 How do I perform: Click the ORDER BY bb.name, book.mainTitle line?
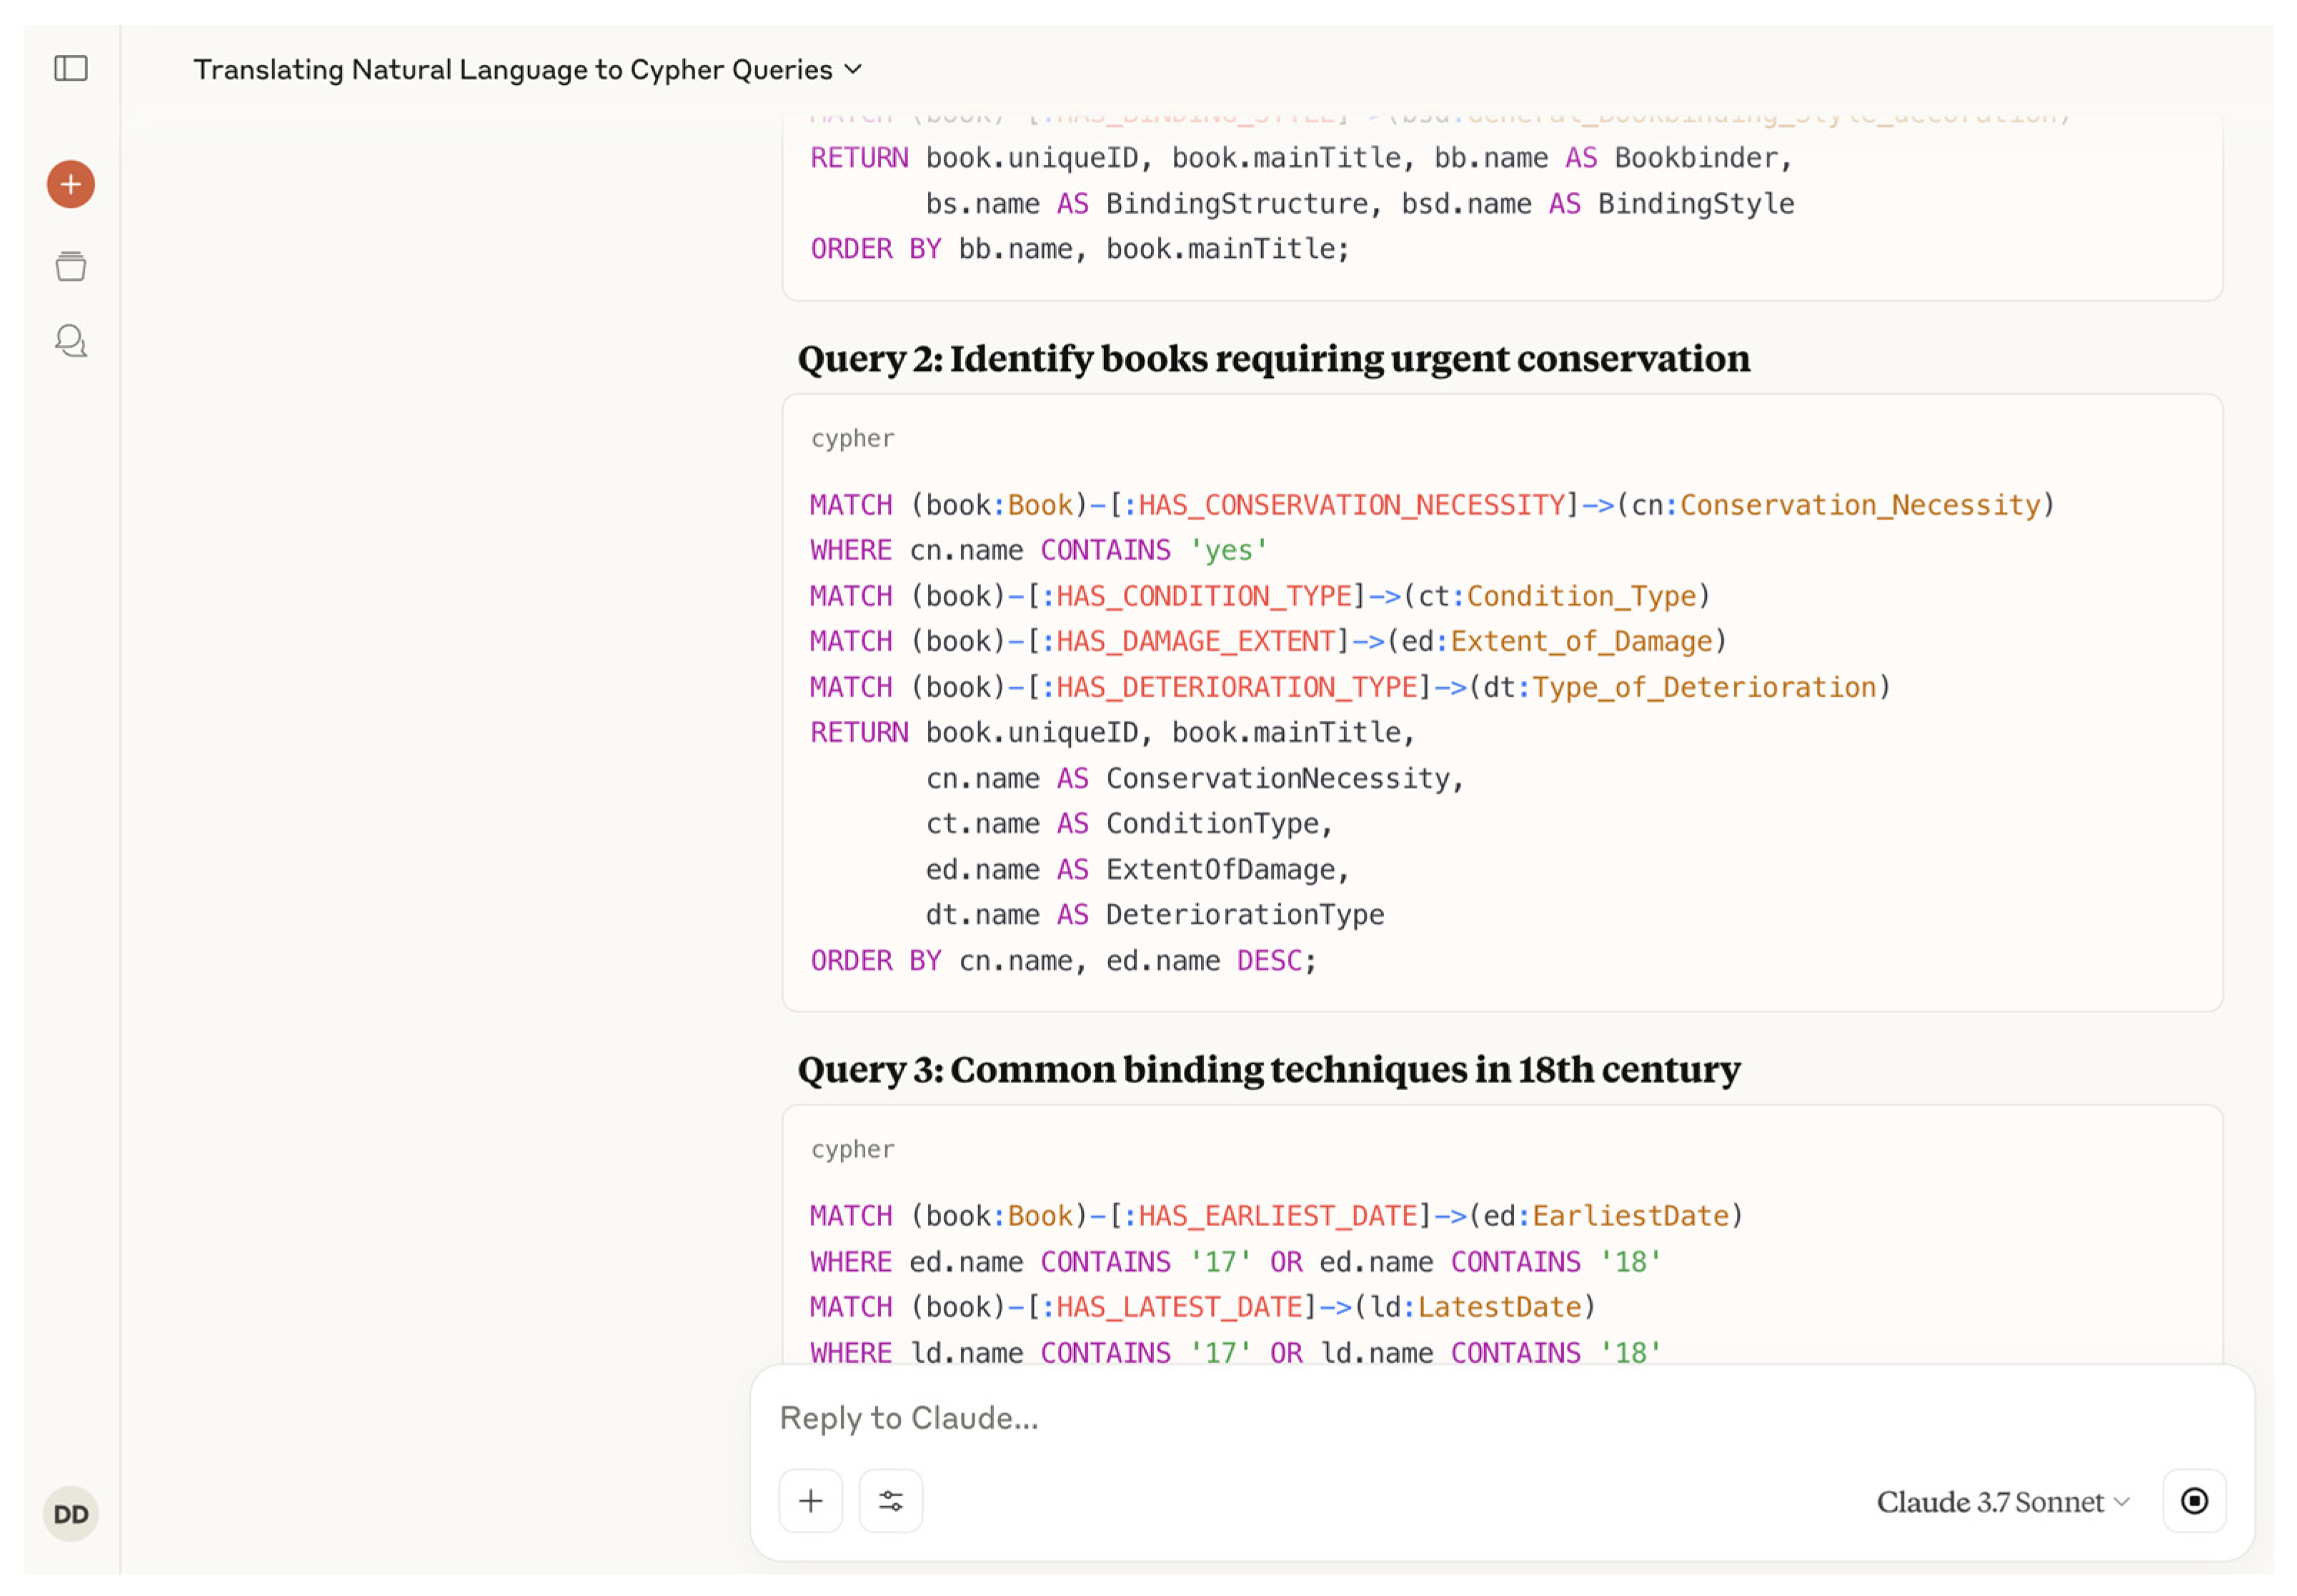pyautogui.click(x=1080, y=249)
